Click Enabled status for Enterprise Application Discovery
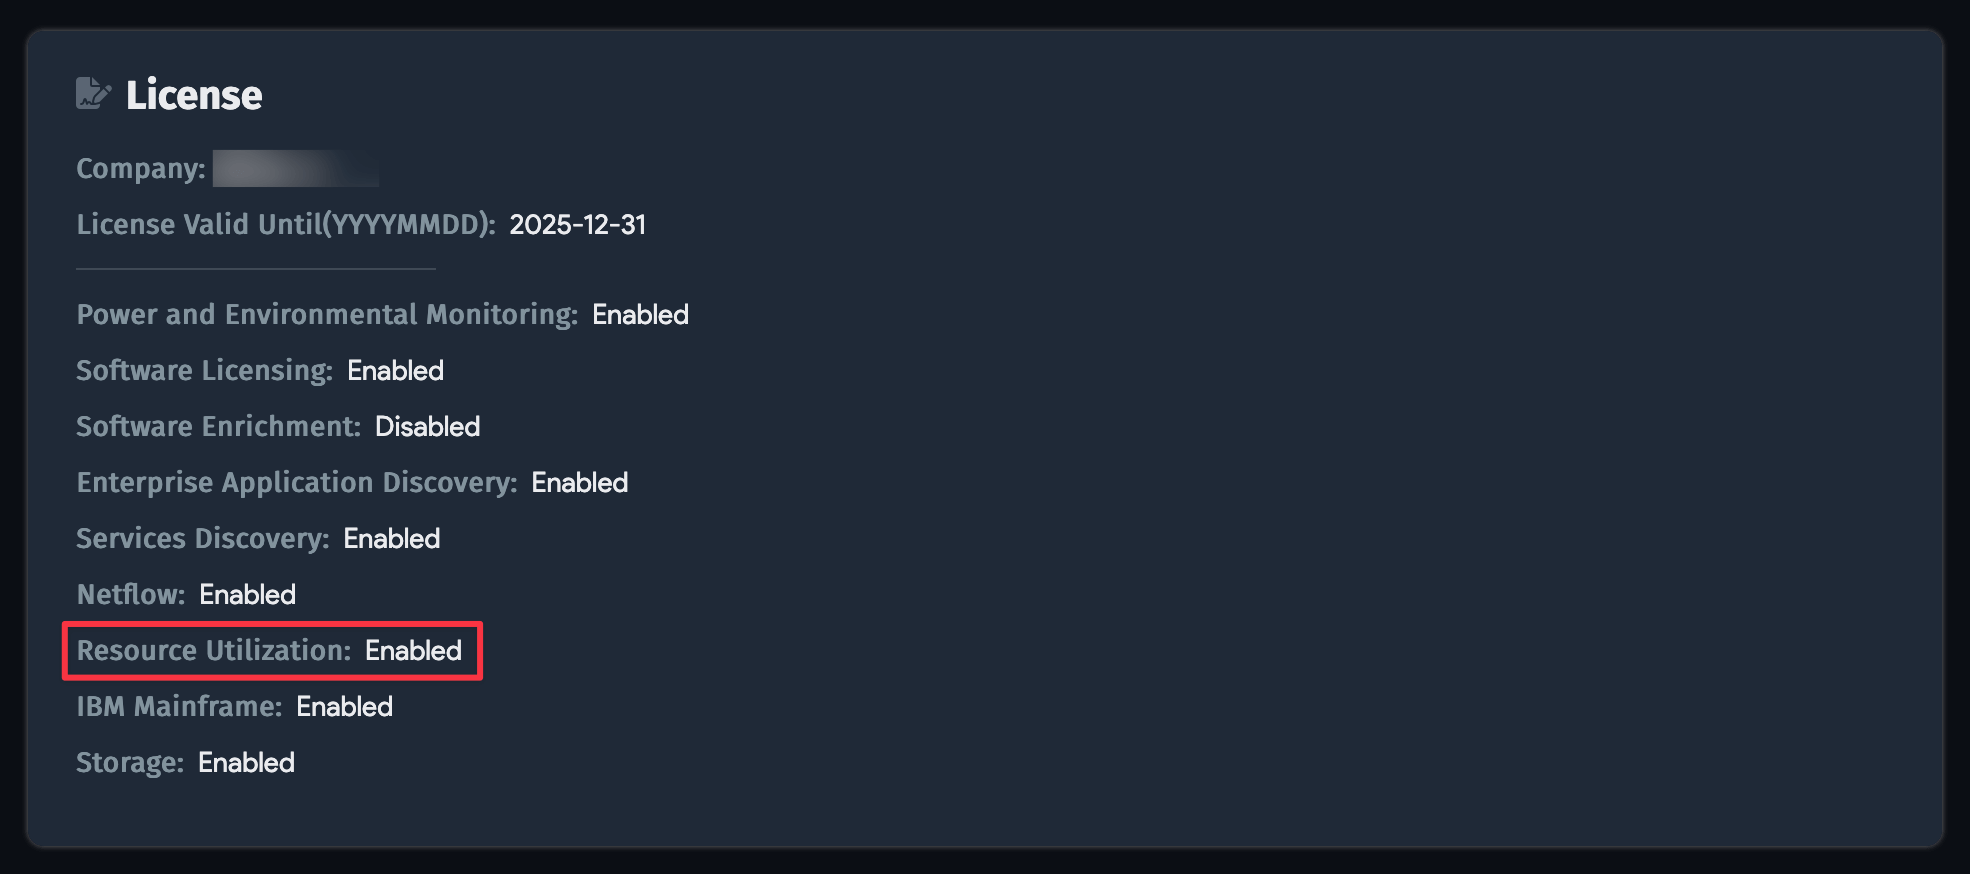The height and width of the screenshot is (874, 1970). click(x=579, y=483)
